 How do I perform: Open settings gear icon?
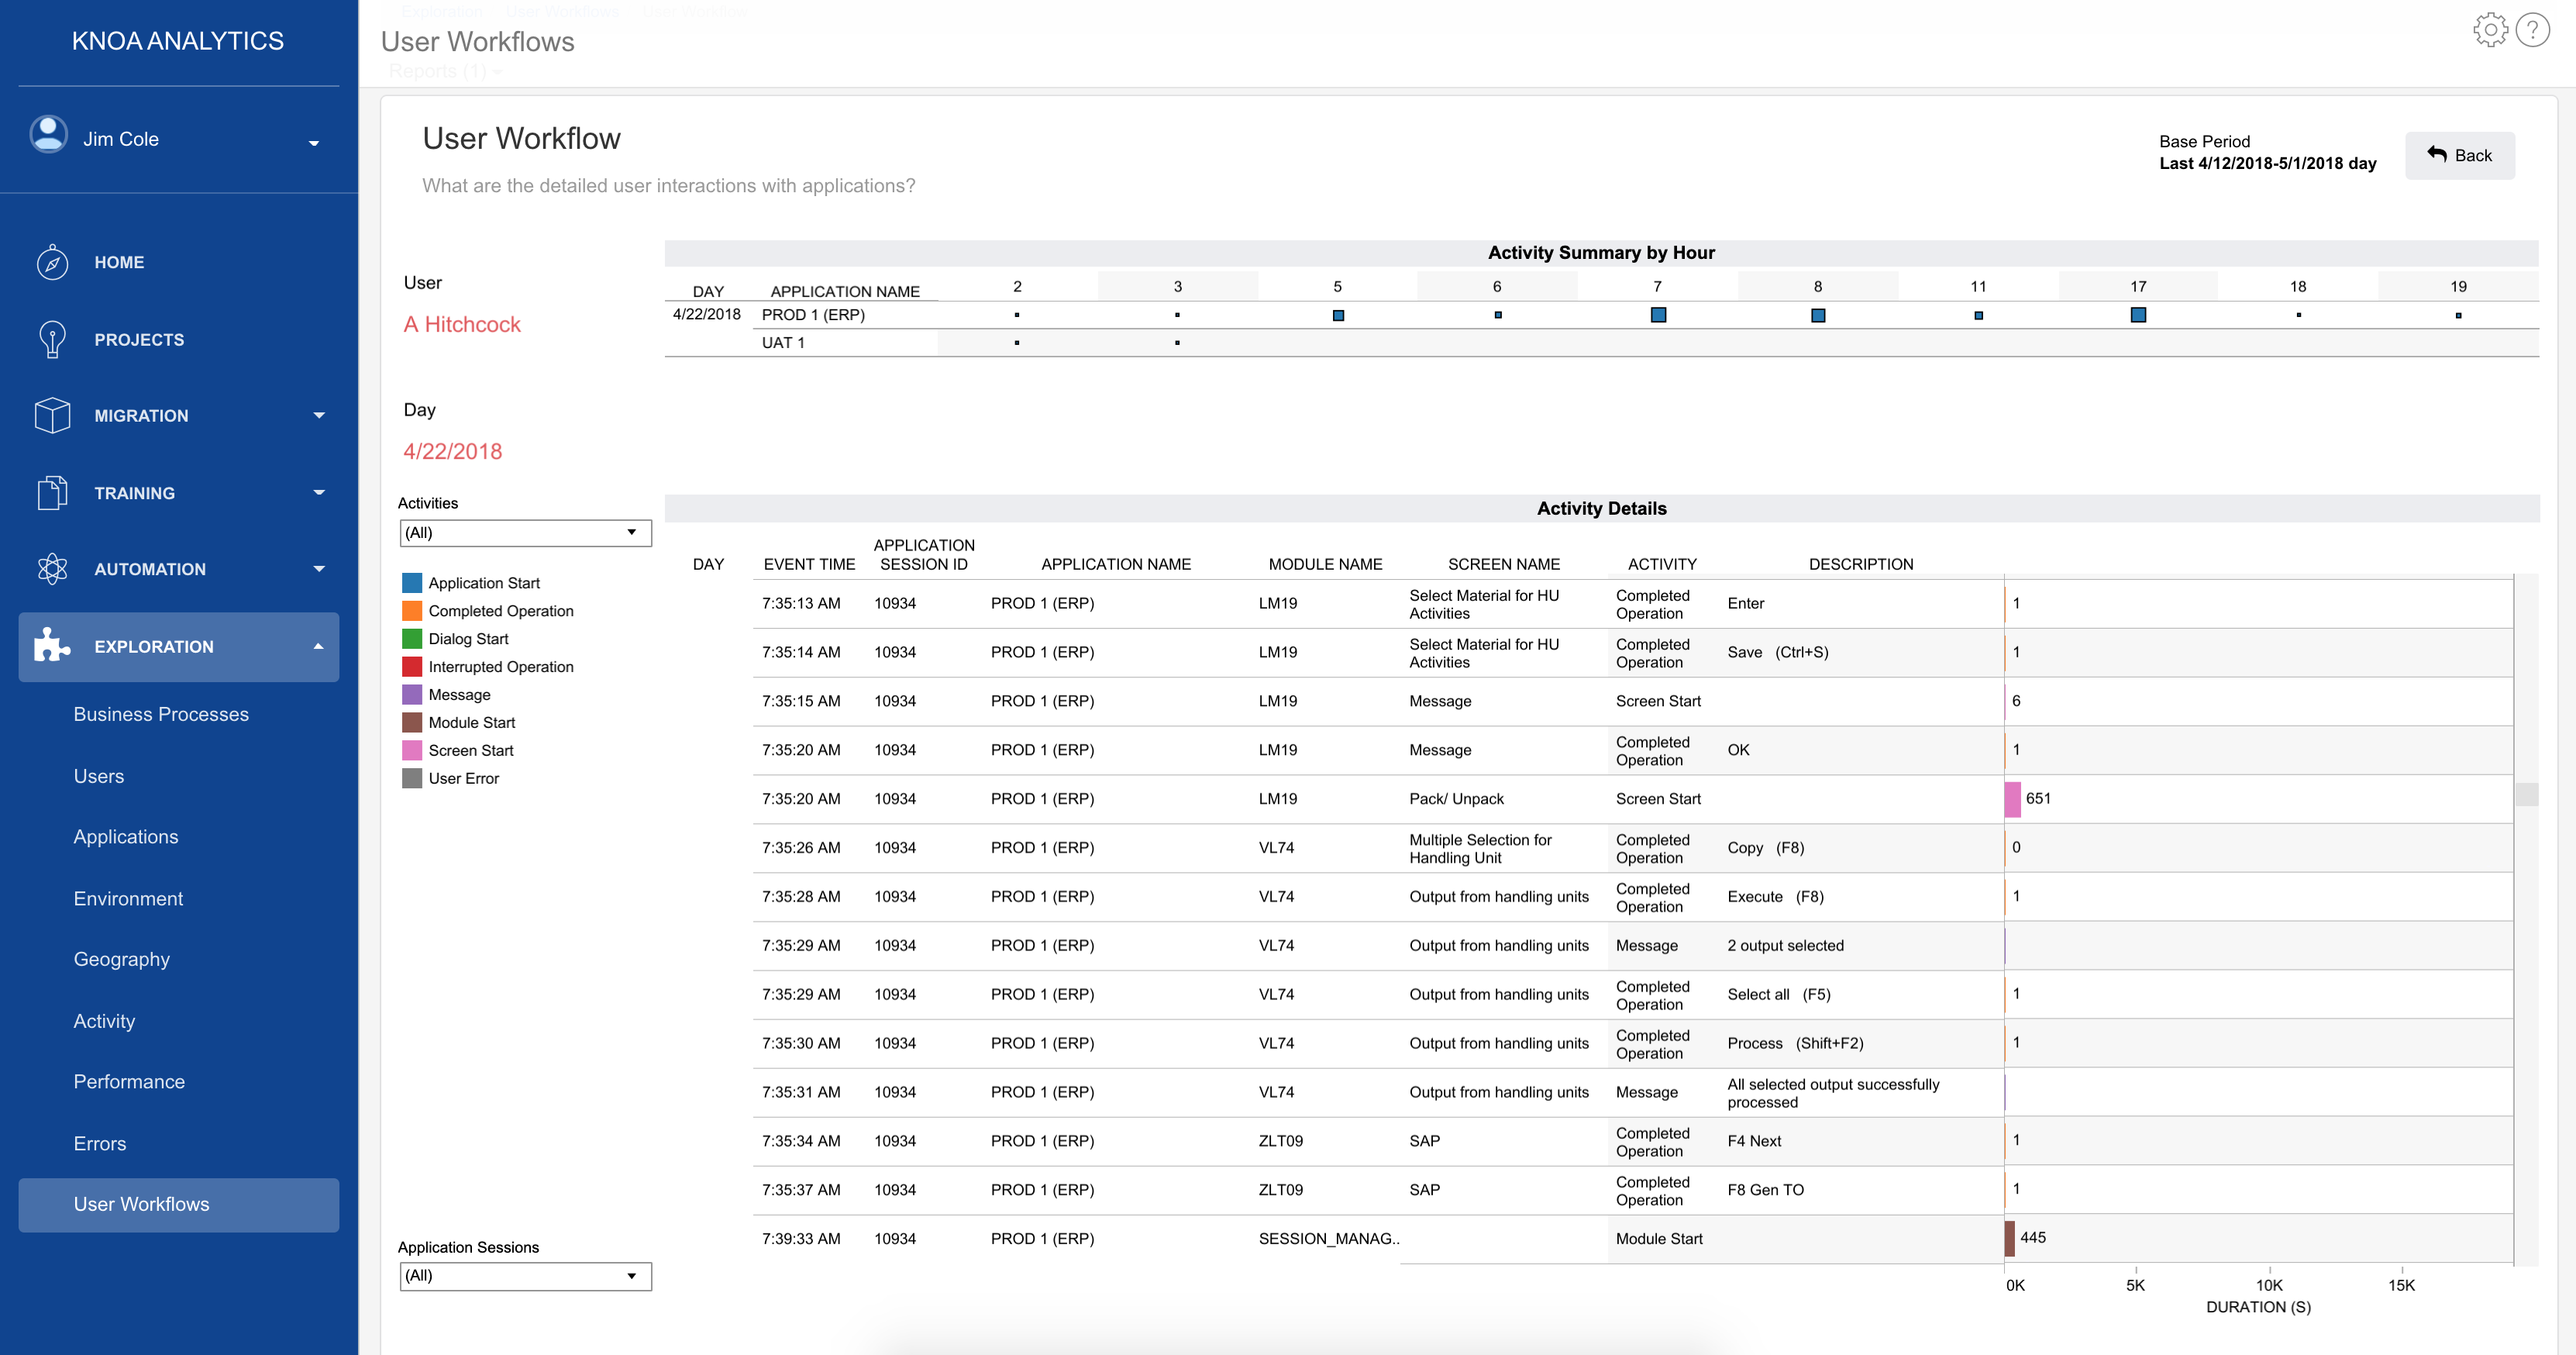pos(2490,30)
